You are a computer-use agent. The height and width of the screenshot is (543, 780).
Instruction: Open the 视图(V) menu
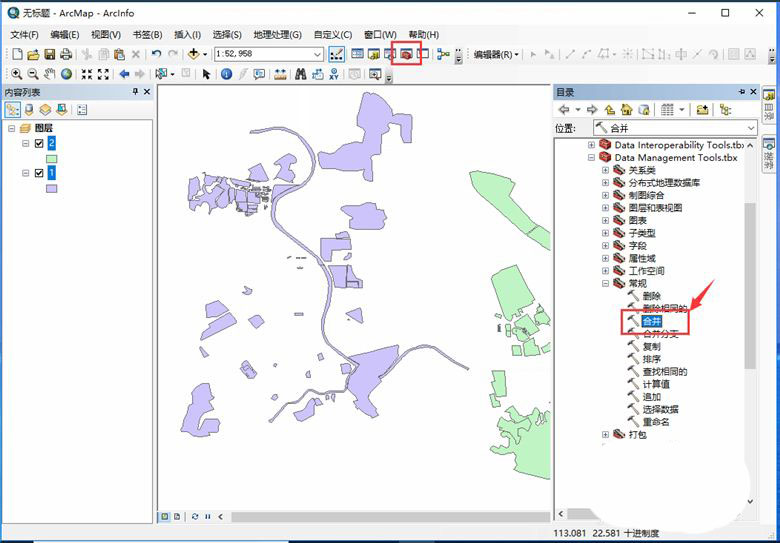point(106,35)
